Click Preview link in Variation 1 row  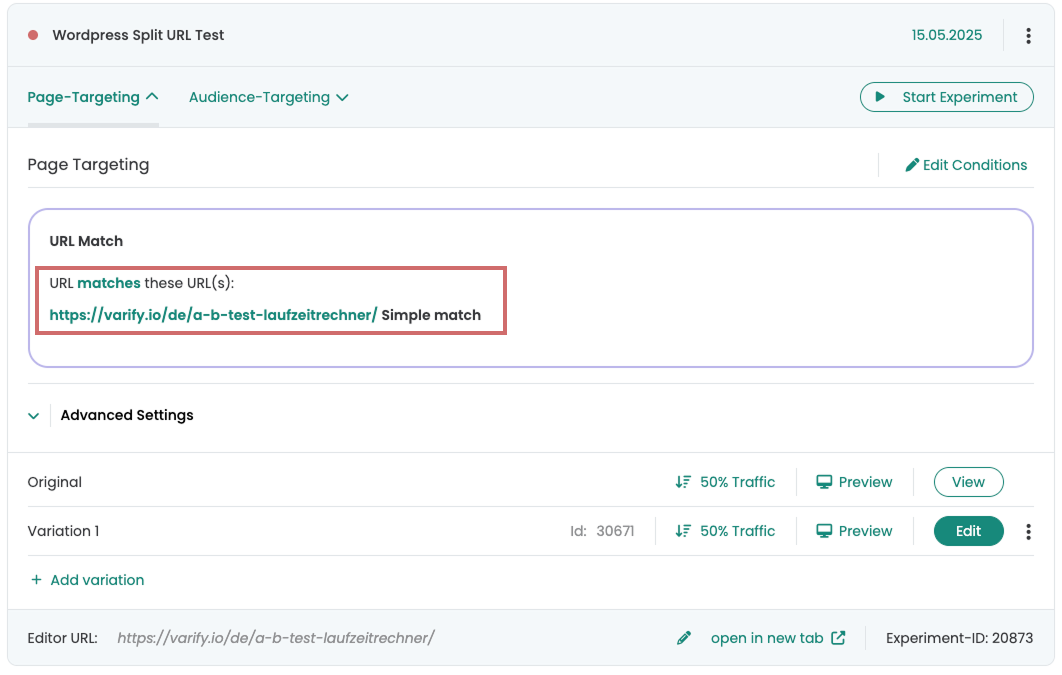pyautogui.click(x=854, y=531)
